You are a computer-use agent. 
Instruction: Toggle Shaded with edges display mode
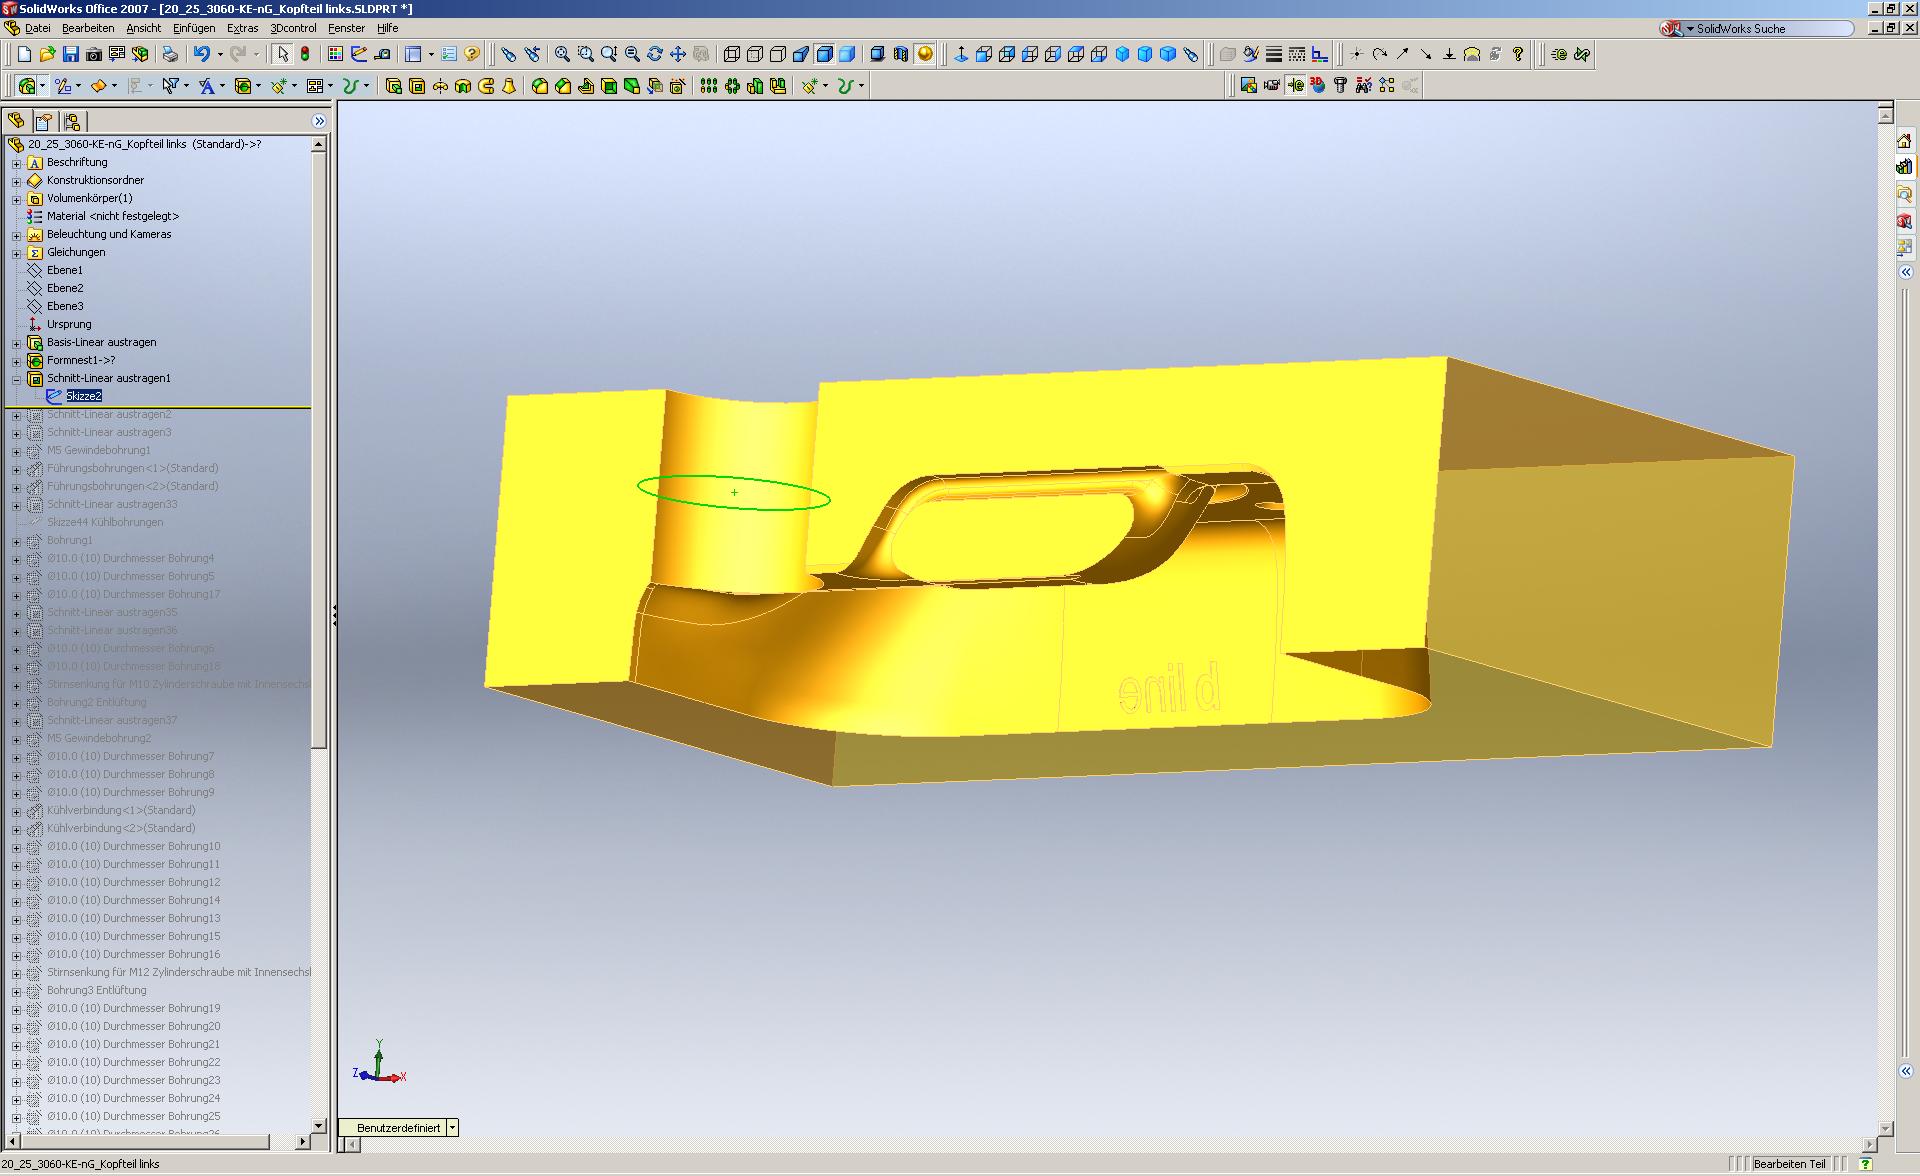pos(824,54)
